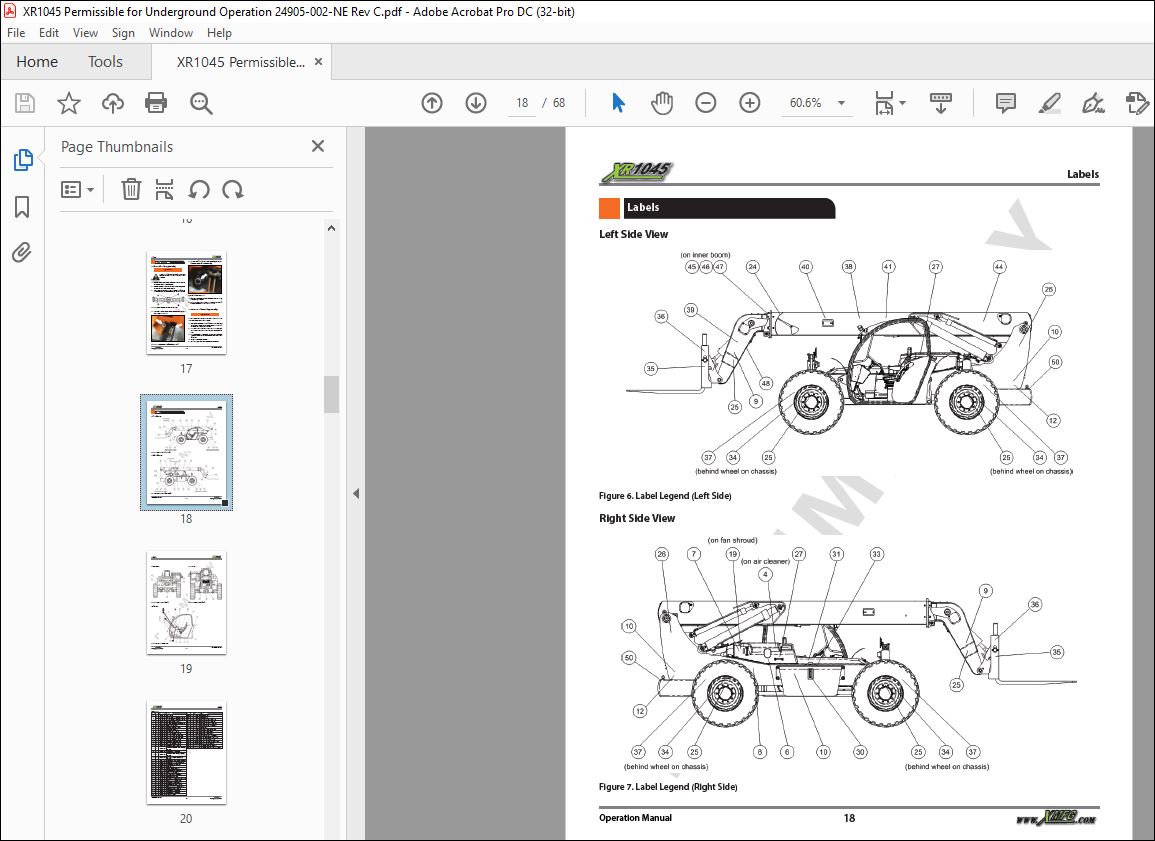
Task: Rotate page clockwise
Action: pos(233,189)
